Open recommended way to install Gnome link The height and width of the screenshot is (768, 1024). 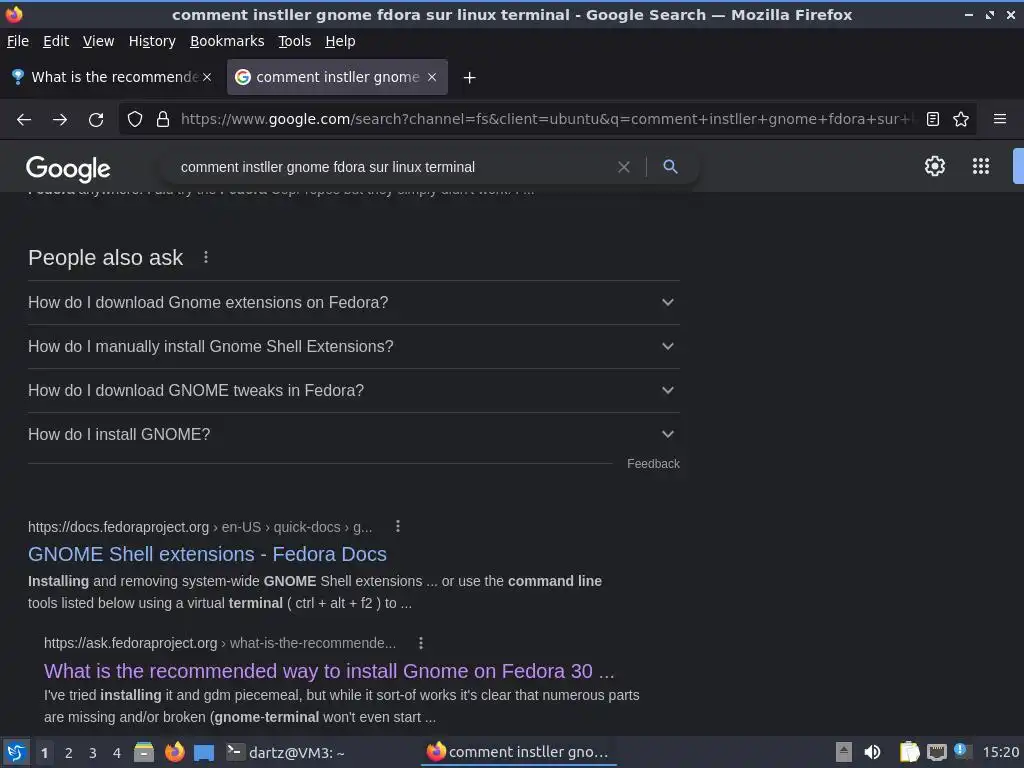(x=328, y=671)
